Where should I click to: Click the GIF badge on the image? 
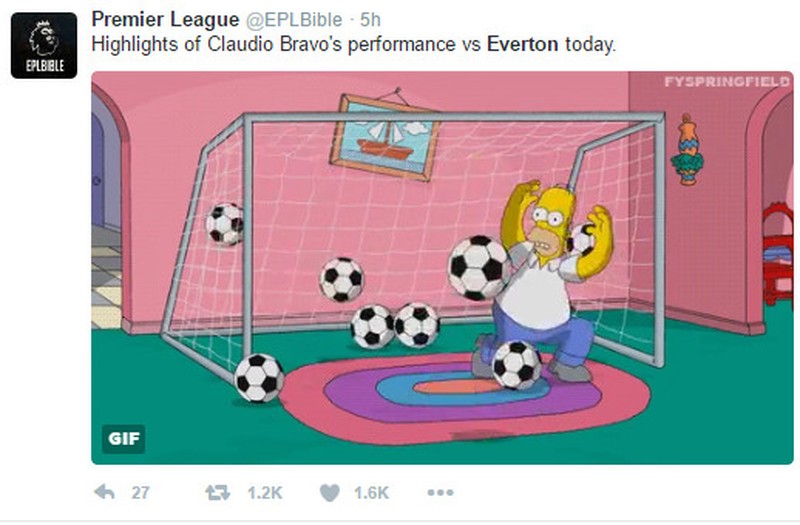(x=124, y=437)
